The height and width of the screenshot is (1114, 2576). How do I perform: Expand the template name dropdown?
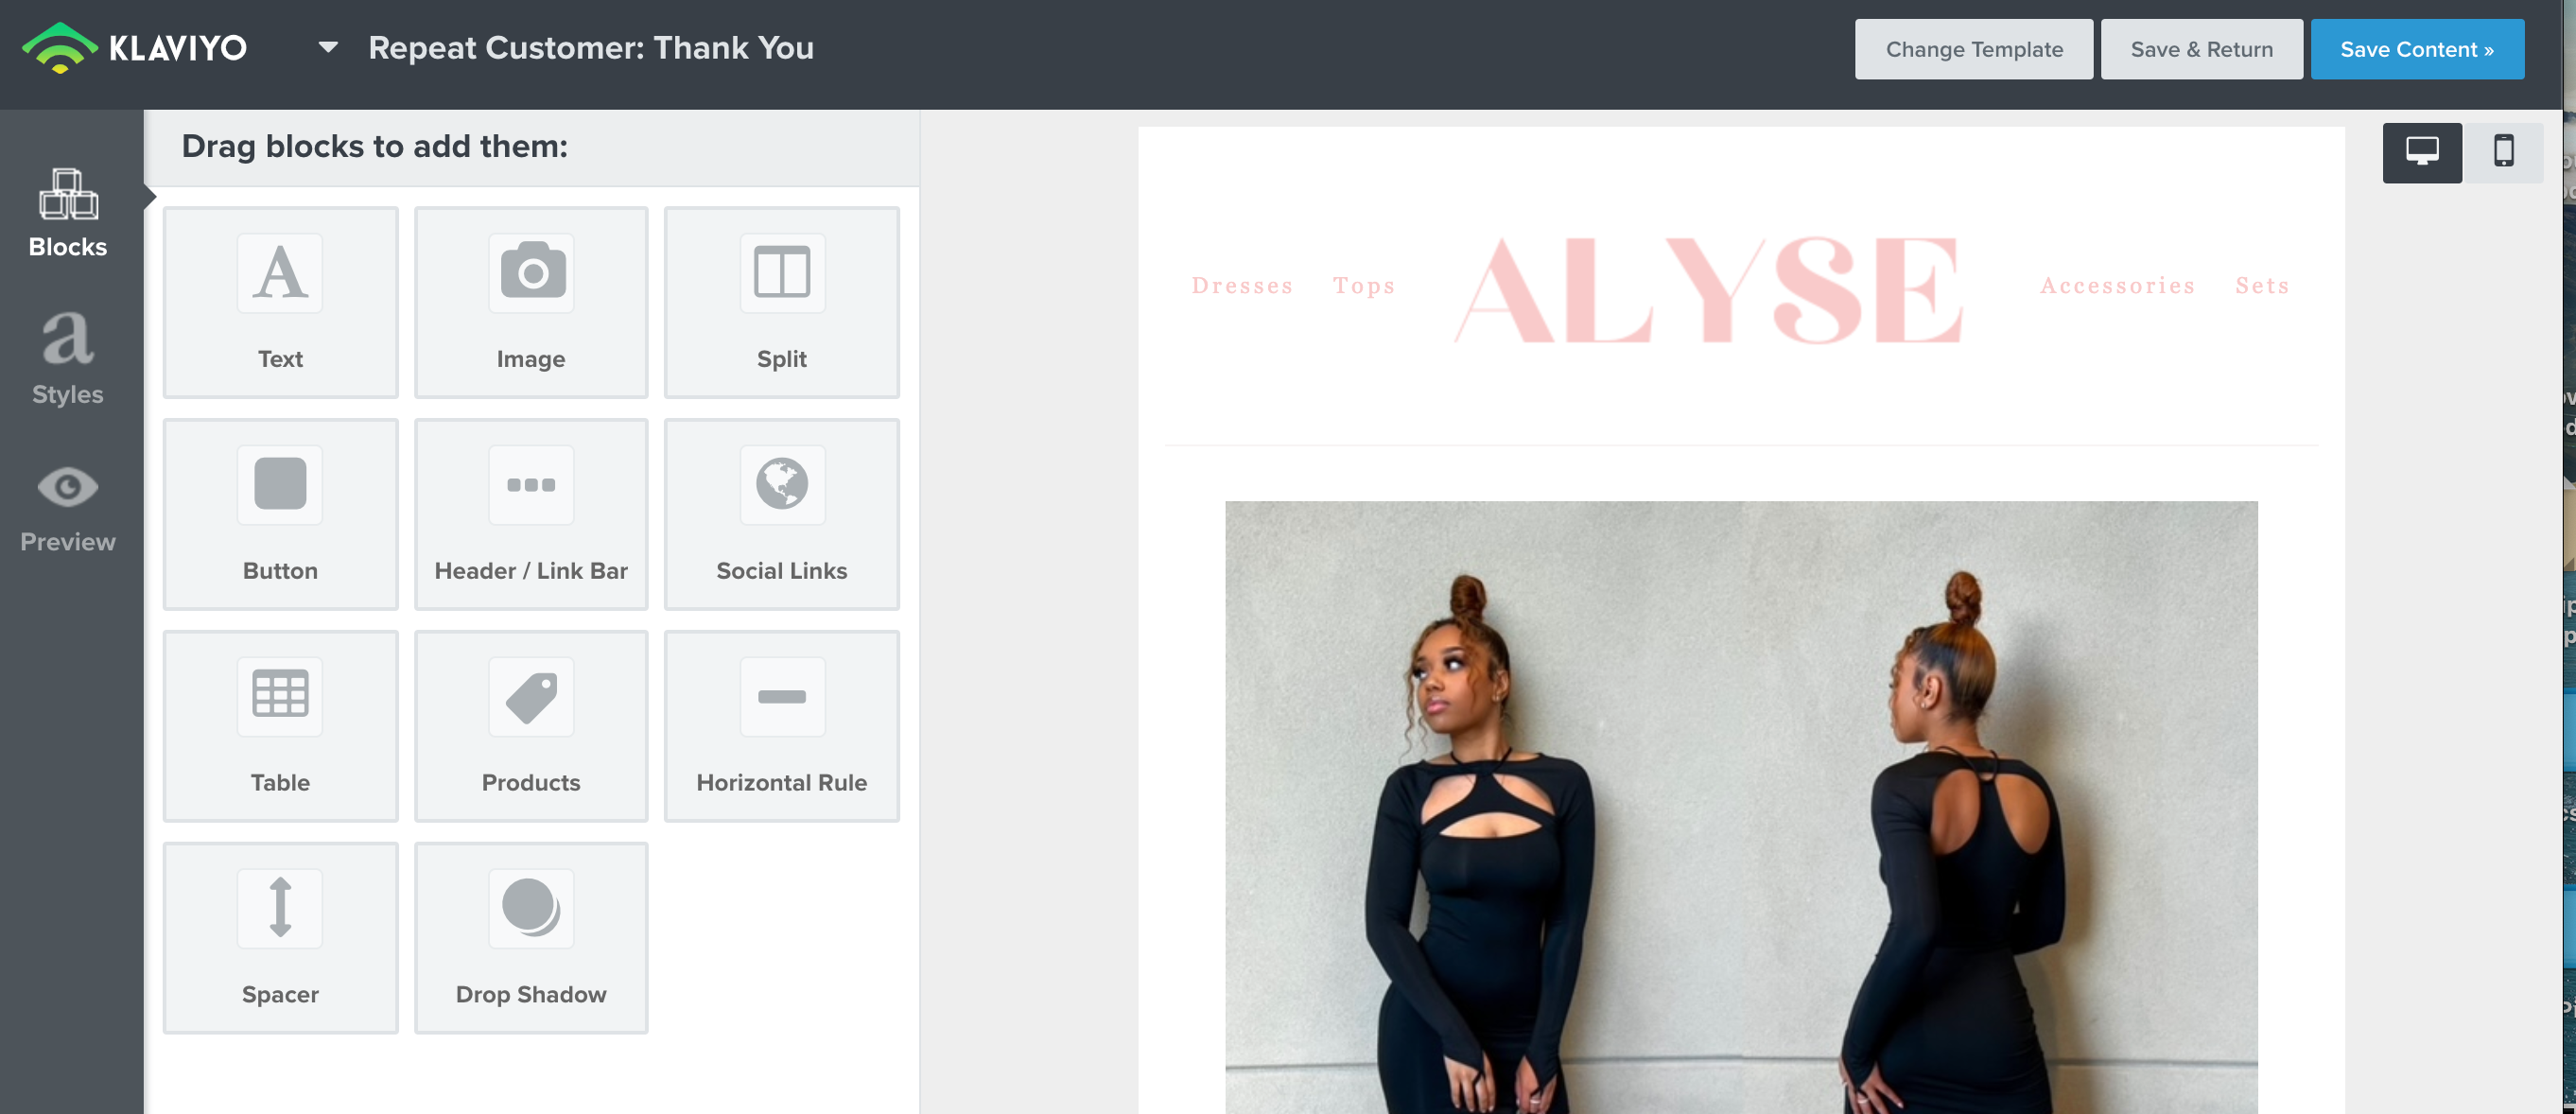[328, 46]
